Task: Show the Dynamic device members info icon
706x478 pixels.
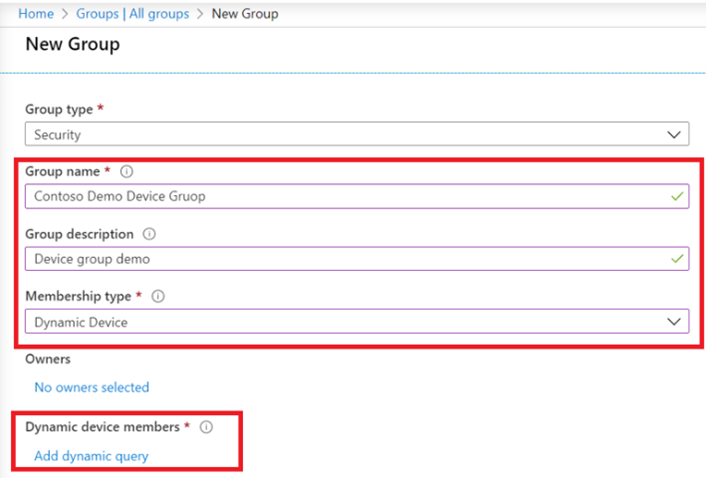Action: point(206,427)
